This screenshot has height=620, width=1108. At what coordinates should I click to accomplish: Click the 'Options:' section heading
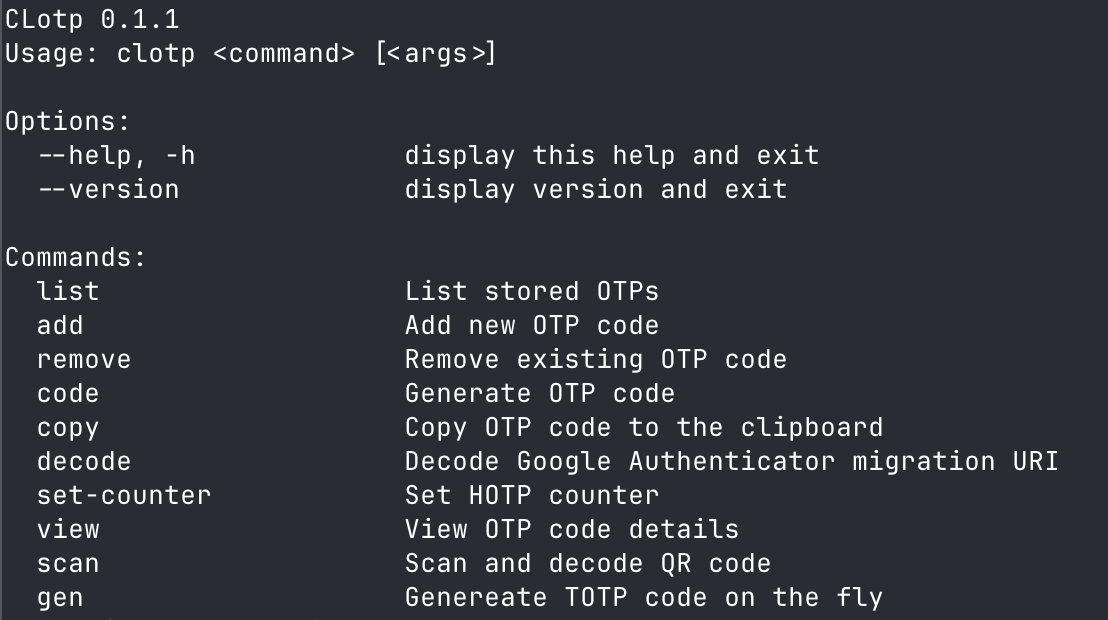(x=68, y=122)
